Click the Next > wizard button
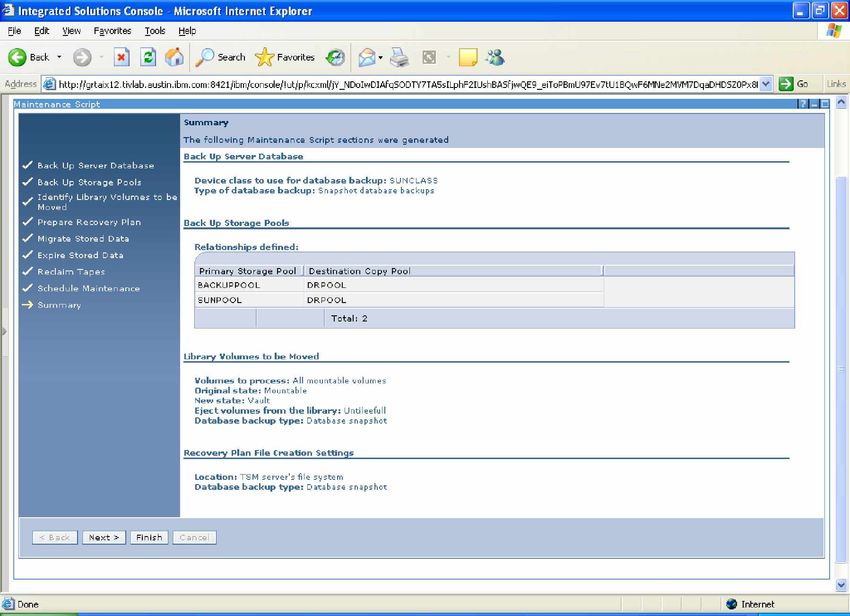 pyautogui.click(x=104, y=537)
